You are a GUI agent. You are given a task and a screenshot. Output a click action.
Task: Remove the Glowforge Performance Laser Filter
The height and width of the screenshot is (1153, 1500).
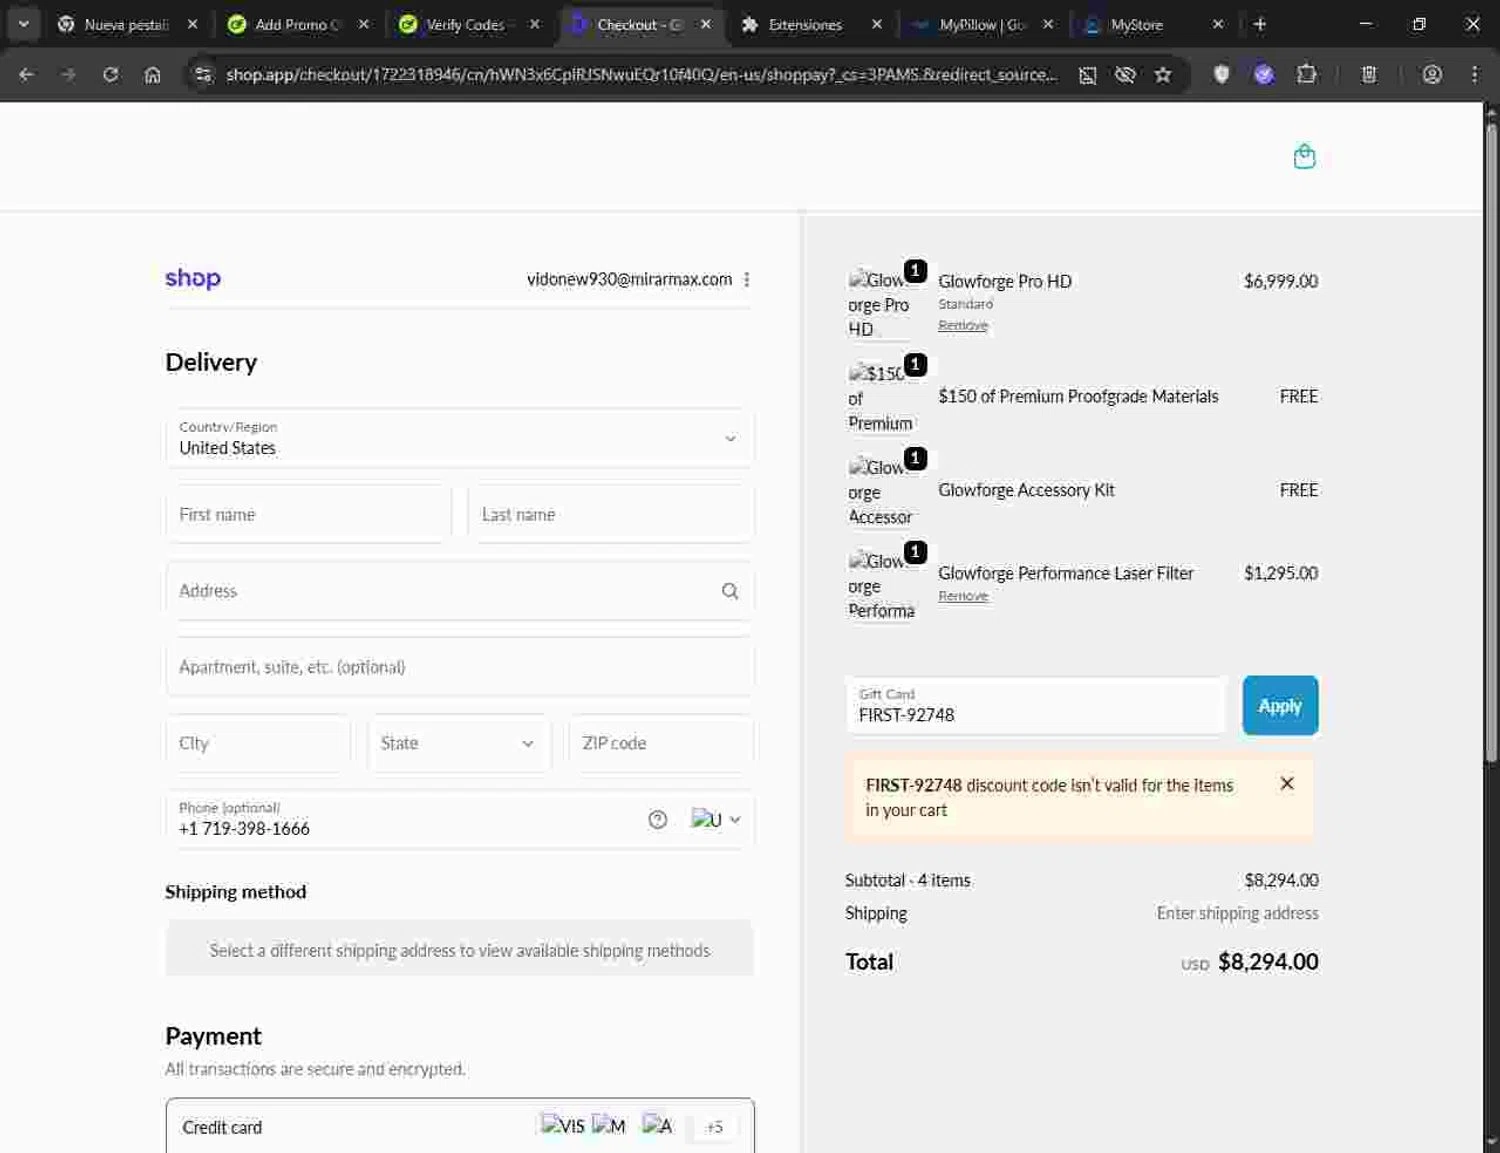[962, 596]
